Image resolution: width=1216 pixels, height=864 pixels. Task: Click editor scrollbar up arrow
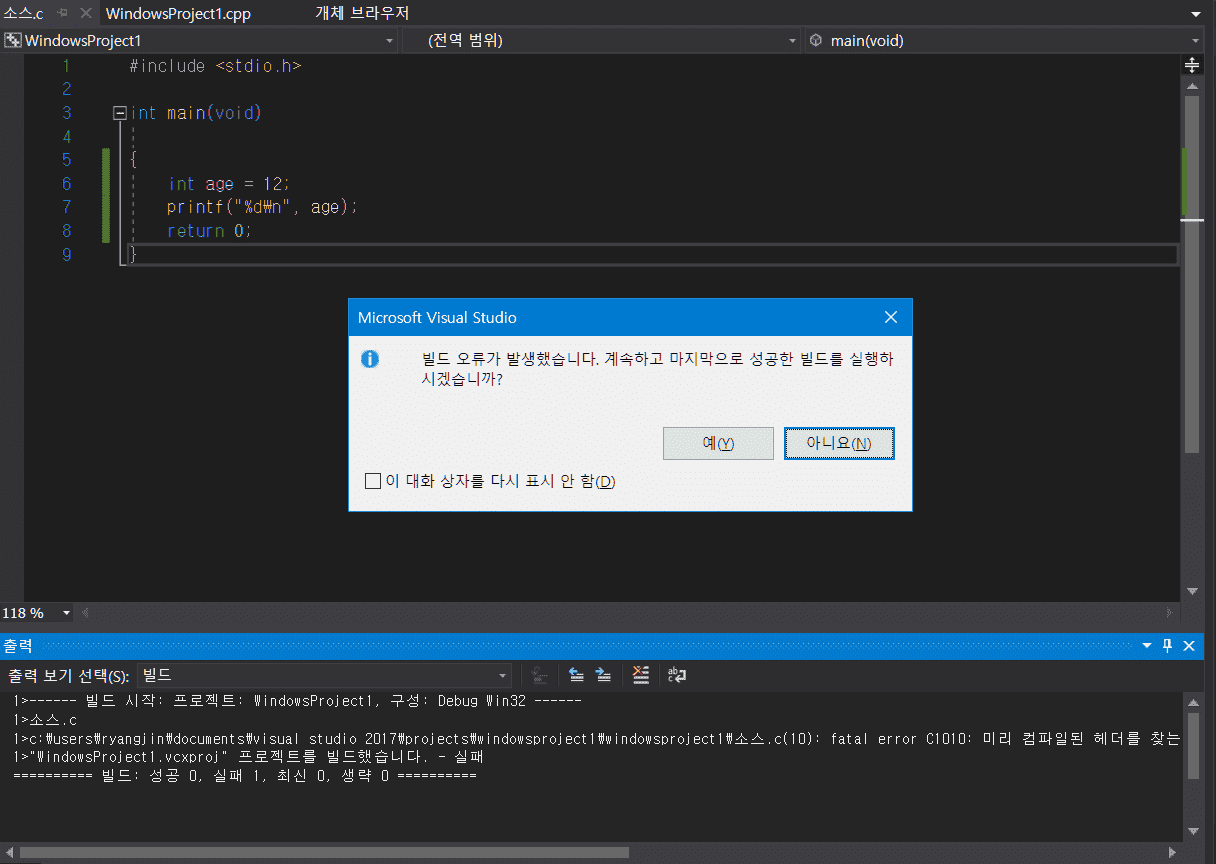point(1192,86)
